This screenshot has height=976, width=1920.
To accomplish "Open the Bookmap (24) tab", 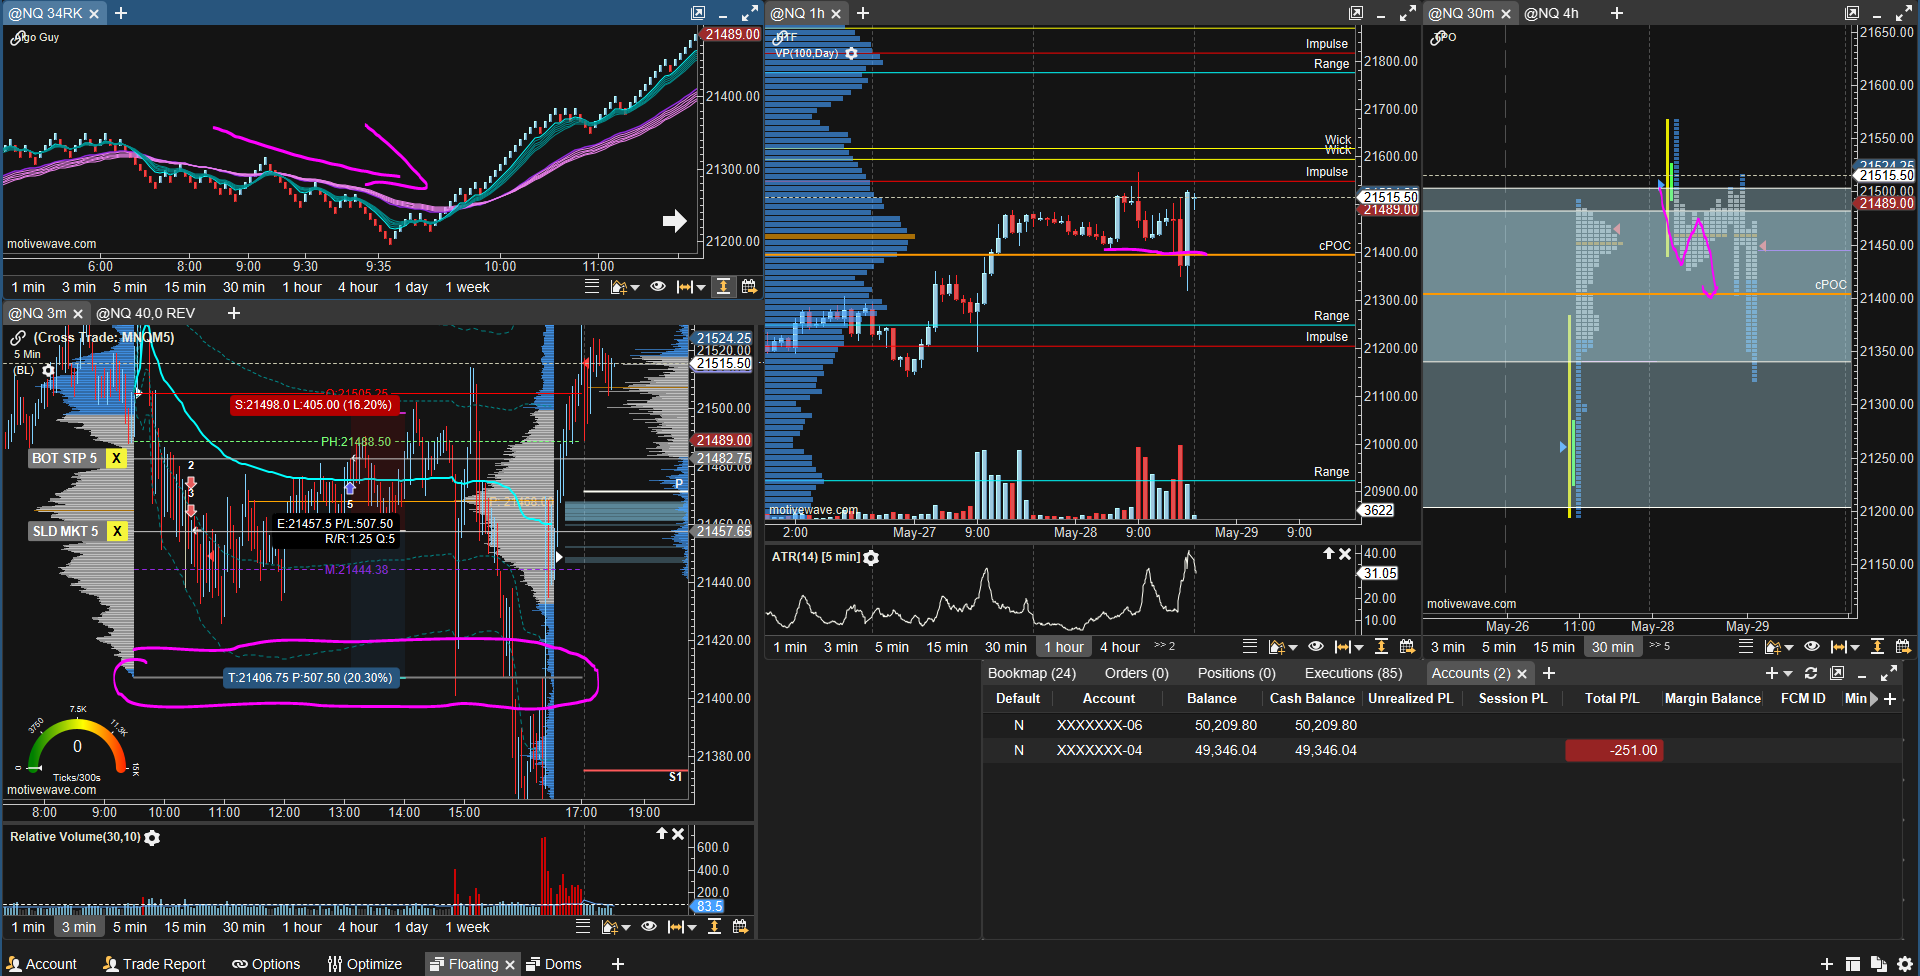I will point(1032,673).
